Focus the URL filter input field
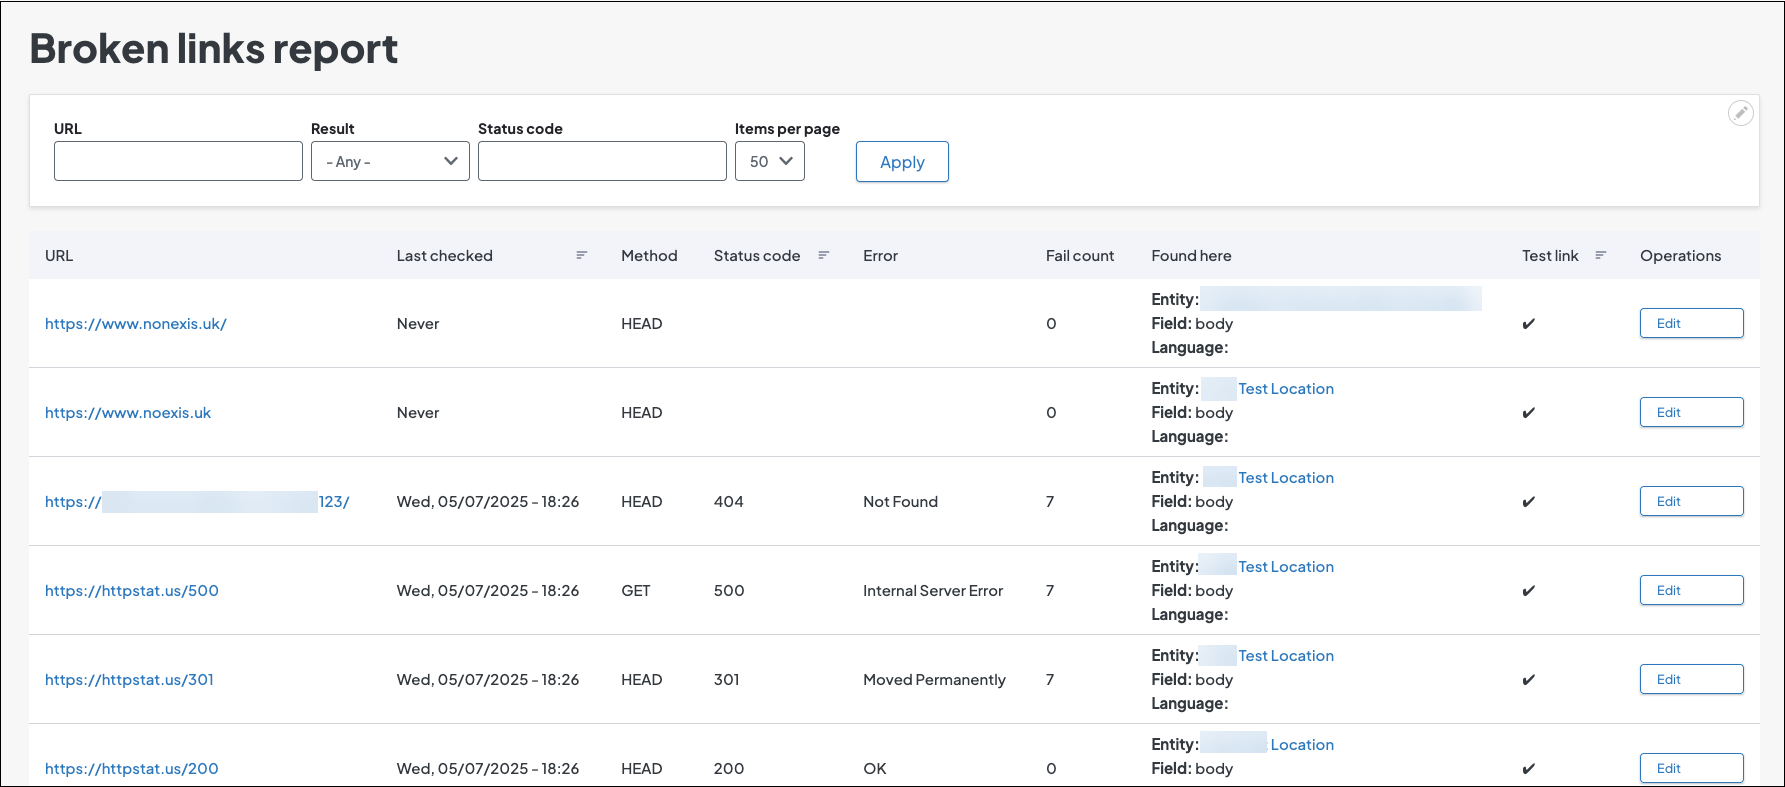 (x=178, y=161)
